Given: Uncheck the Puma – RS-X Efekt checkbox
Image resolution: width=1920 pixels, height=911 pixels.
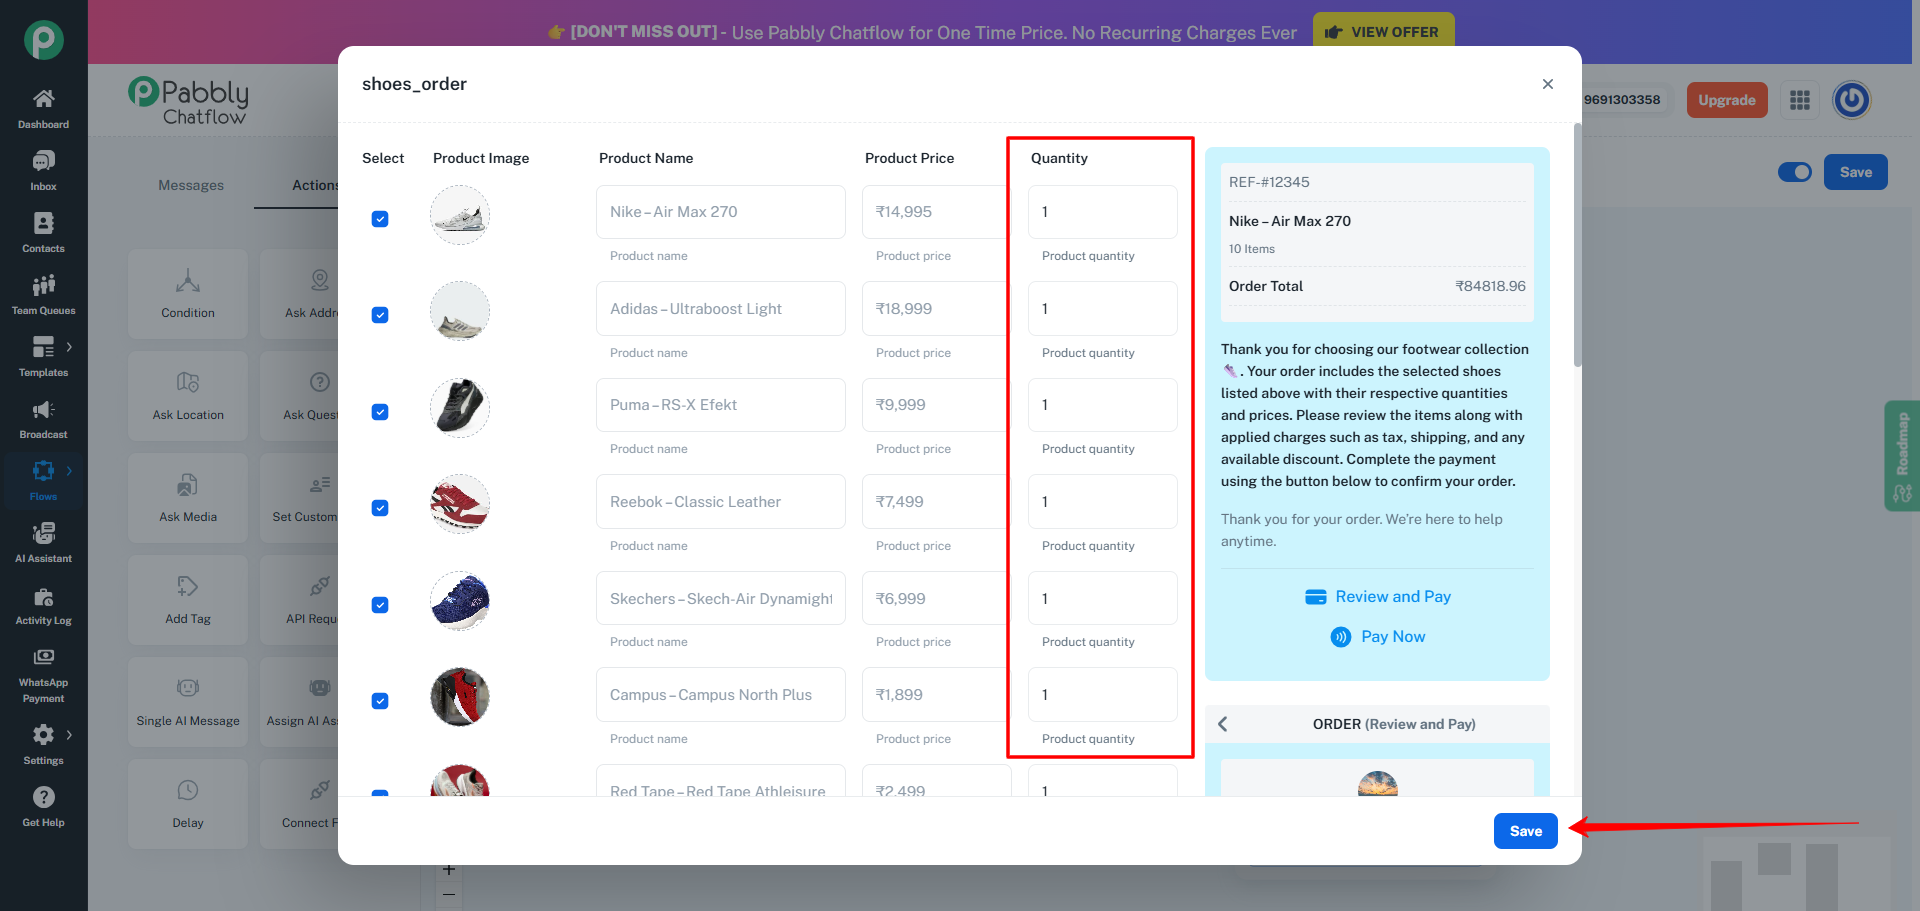Looking at the screenshot, I should 380,412.
